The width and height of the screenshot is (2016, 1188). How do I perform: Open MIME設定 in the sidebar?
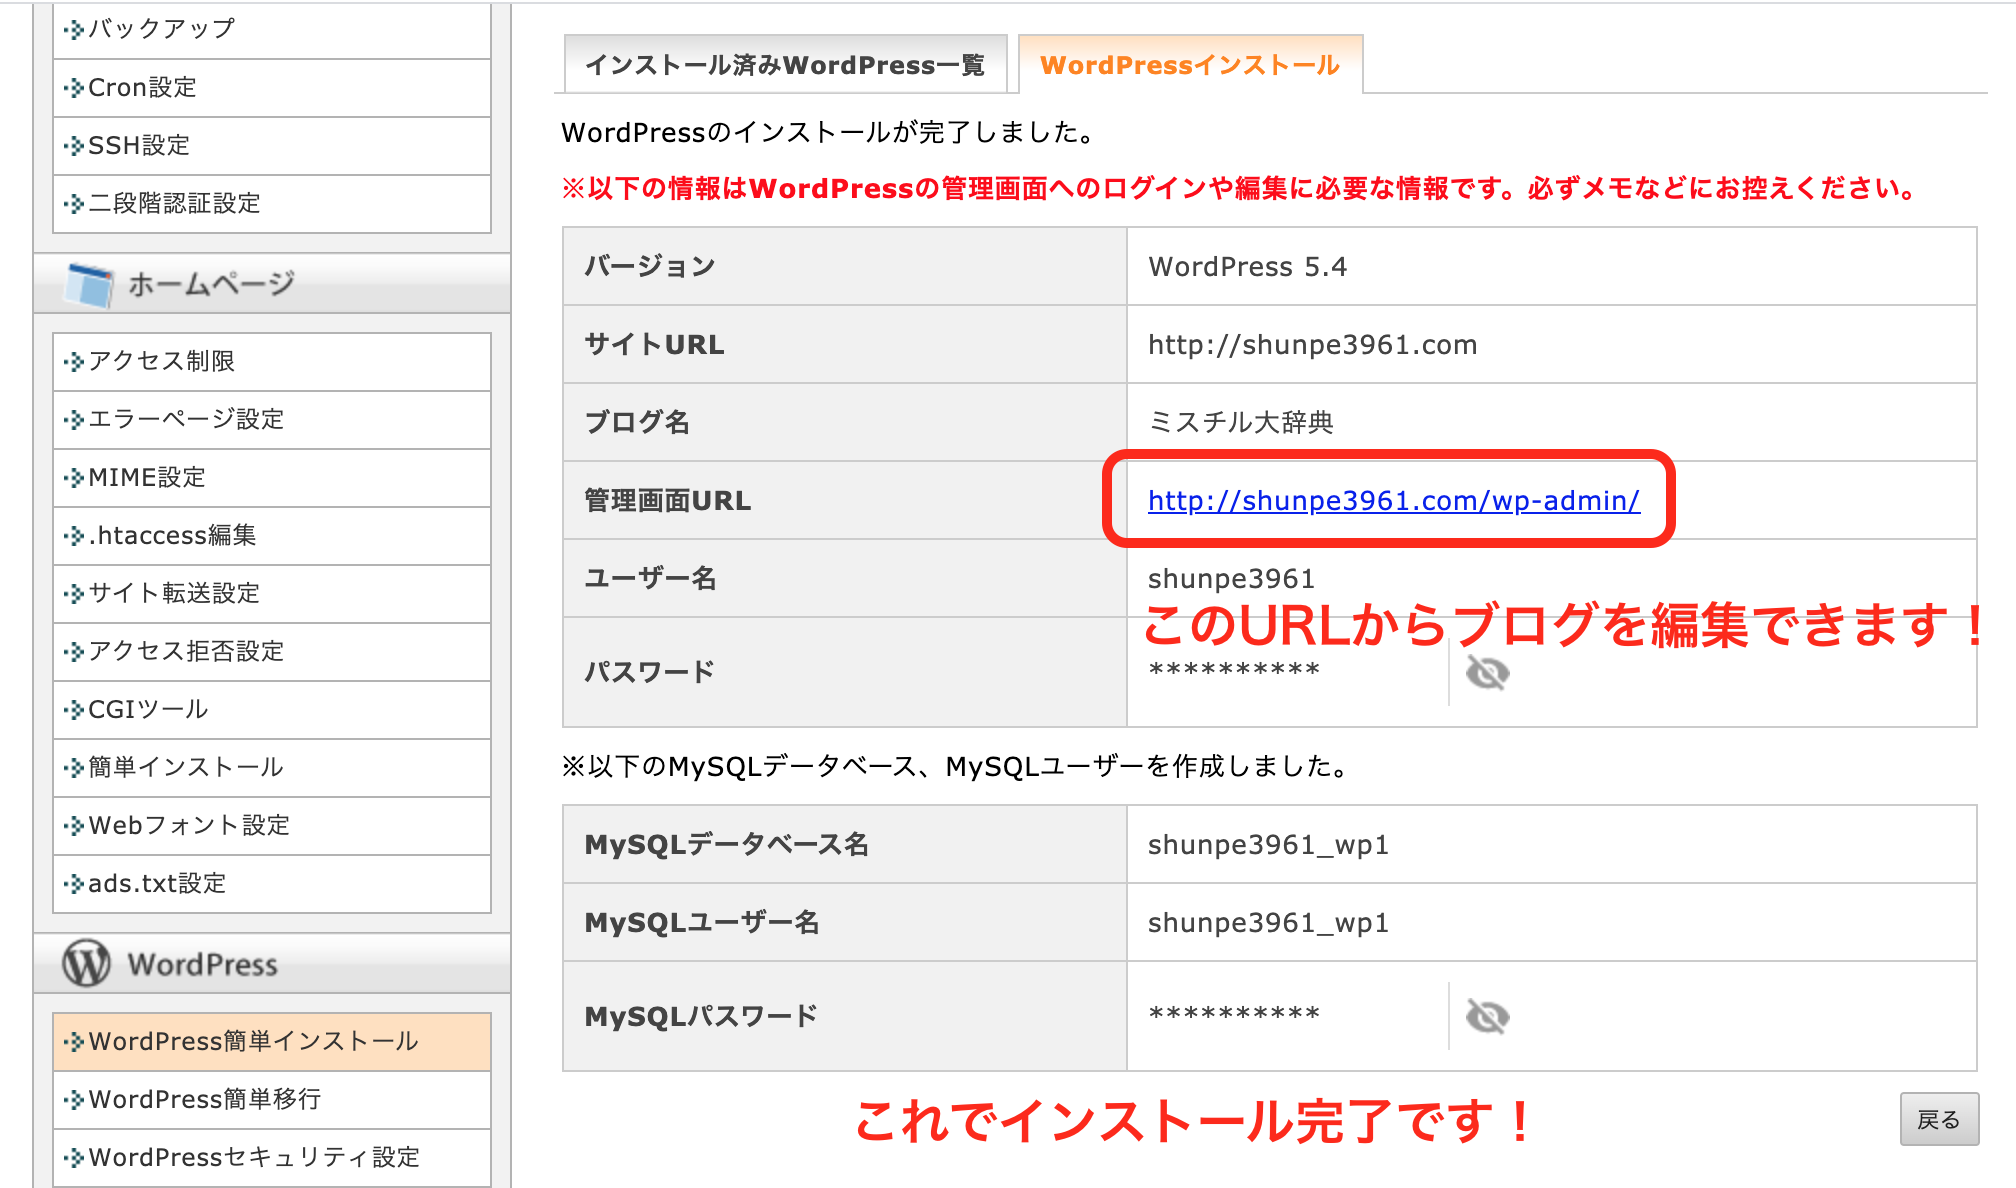pos(272,477)
